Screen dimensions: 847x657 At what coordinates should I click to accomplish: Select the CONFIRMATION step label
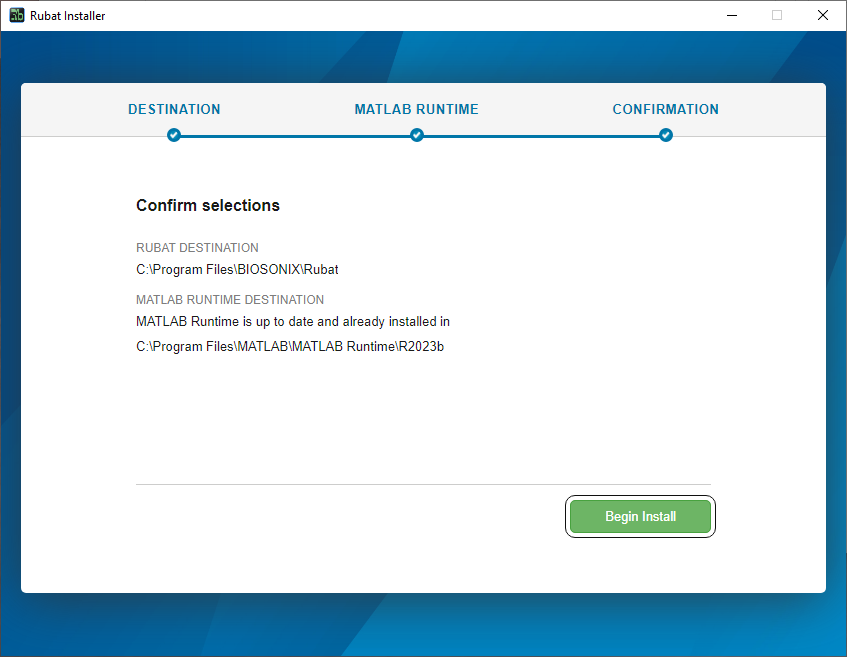(x=665, y=109)
